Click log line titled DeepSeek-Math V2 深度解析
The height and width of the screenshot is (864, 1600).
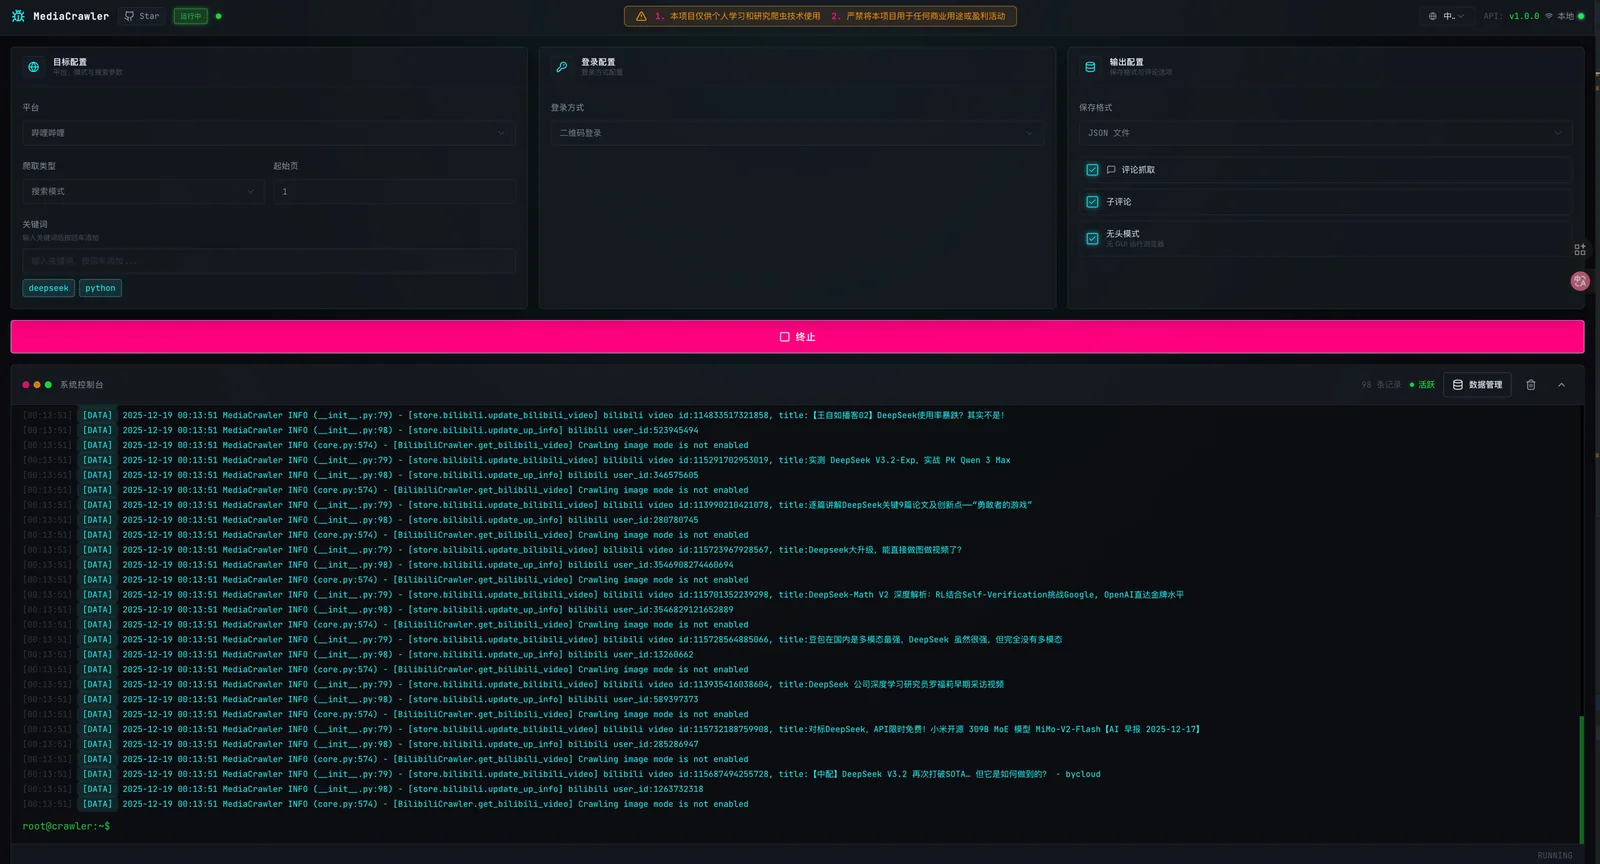[x=603, y=595]
